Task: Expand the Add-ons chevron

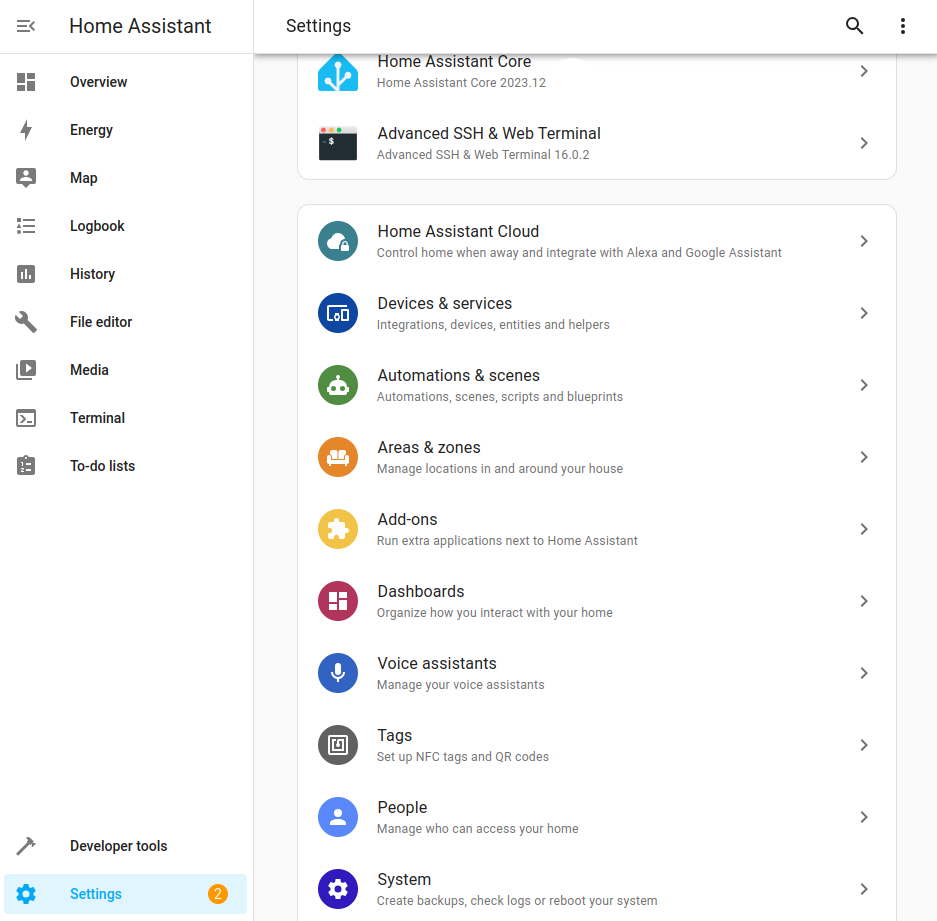Action: coord(864,529)
